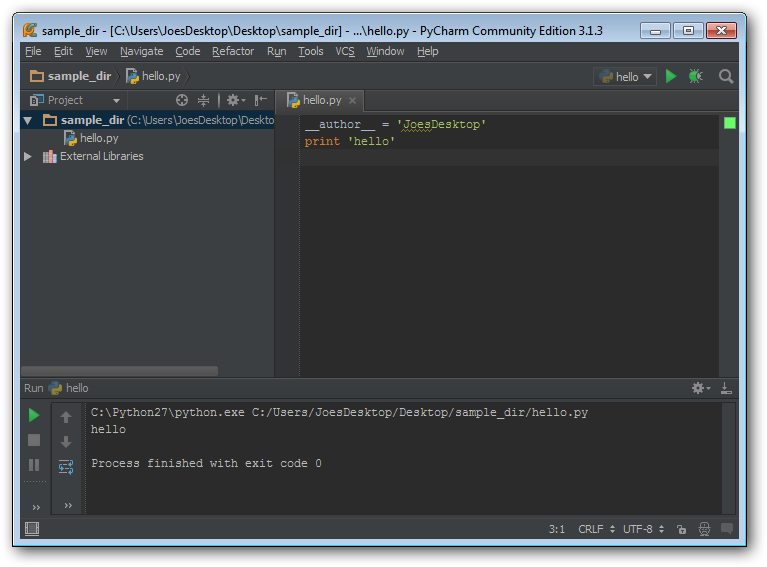Open the Hector inspection icon

(x=704, y=529)
